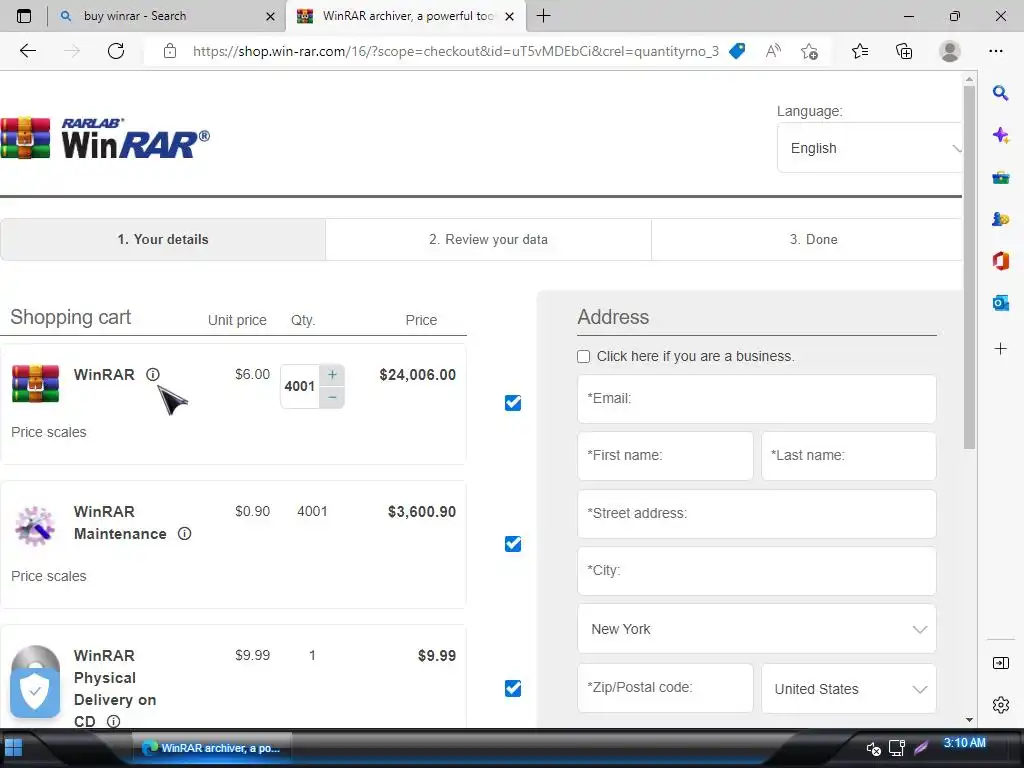The width and height of the screenshot is (1024, 768).
Task: Open the United States country dropdown
Action: tap(848, 688)
